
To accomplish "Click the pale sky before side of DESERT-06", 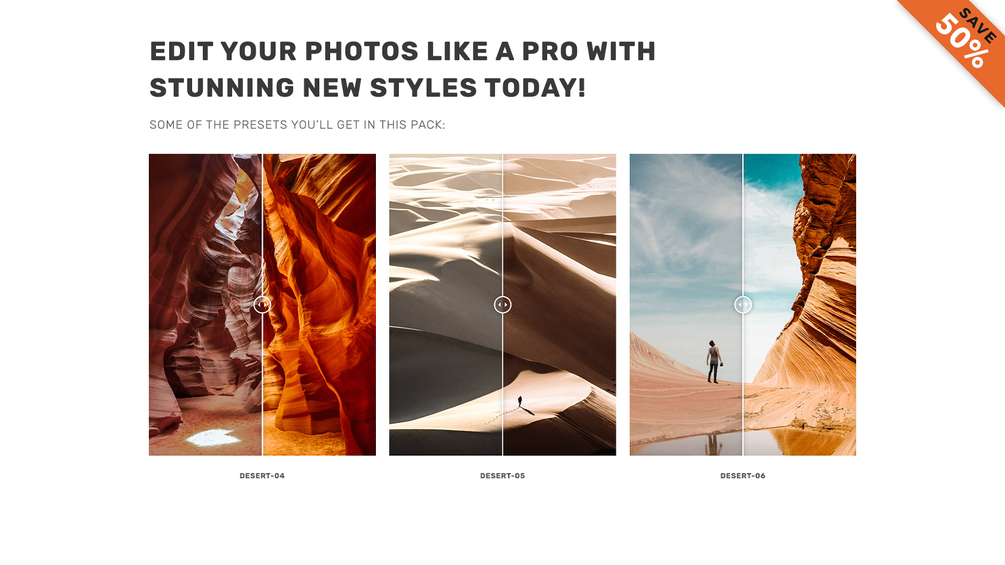I will click(x=686, y=243).
